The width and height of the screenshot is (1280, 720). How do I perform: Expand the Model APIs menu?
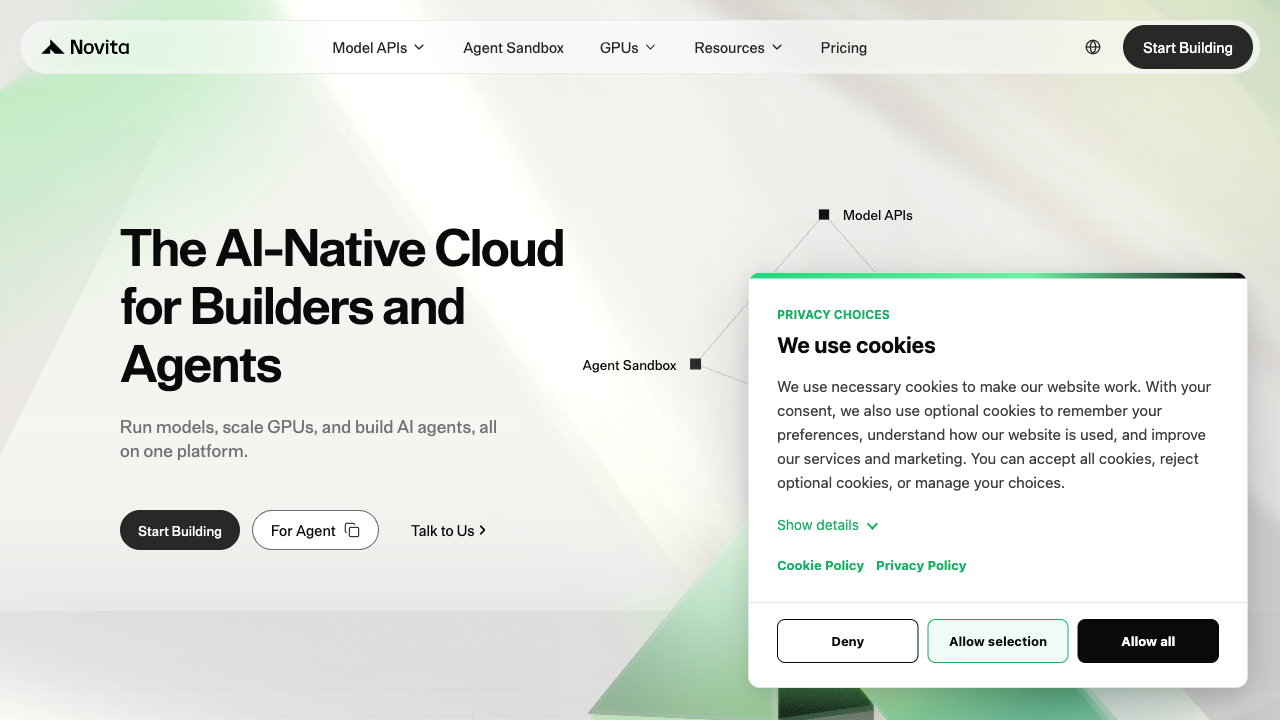click(379, 47)
